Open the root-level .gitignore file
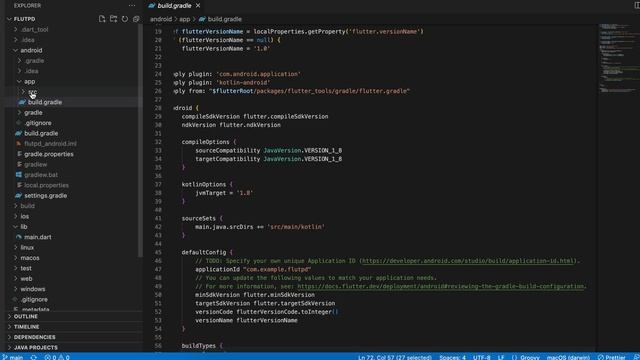The image size is (640, 360). click(x=34, y=299)
